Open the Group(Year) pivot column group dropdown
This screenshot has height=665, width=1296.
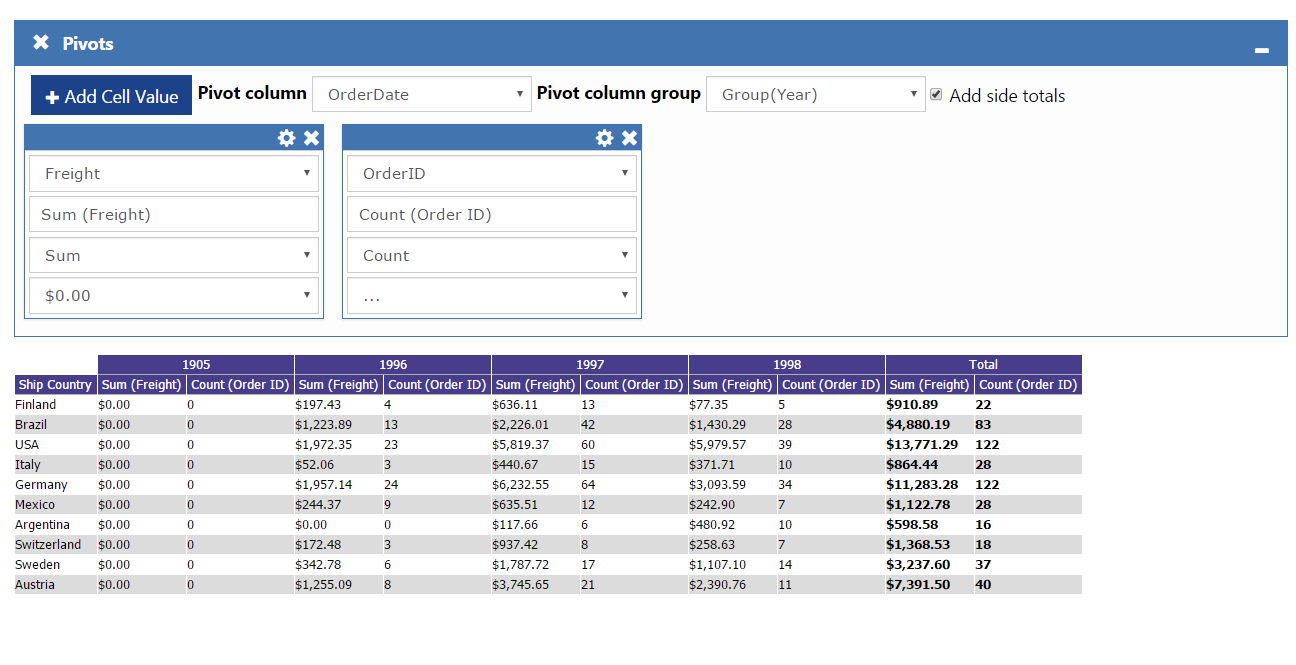[815, 94]
